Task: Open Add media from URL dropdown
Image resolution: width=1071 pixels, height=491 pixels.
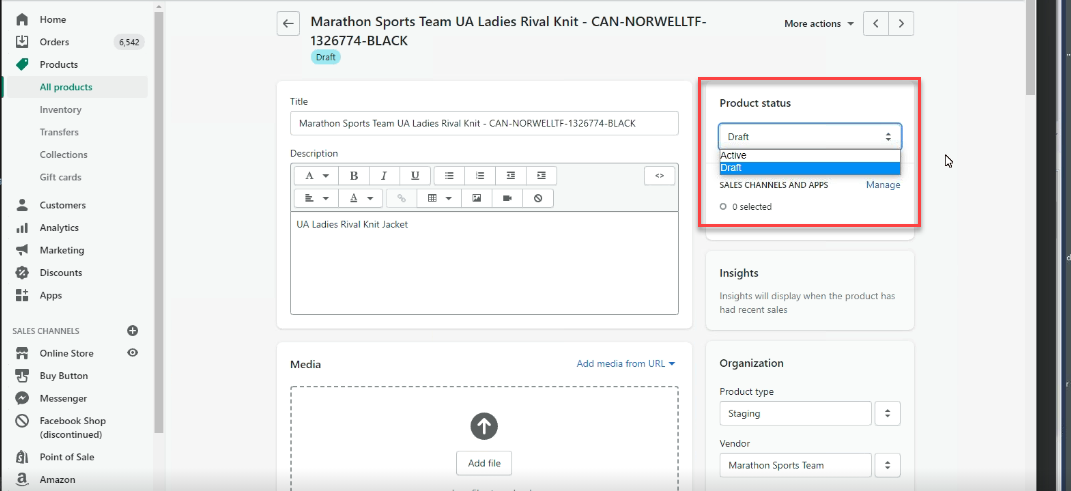Action: coord(626,363)
